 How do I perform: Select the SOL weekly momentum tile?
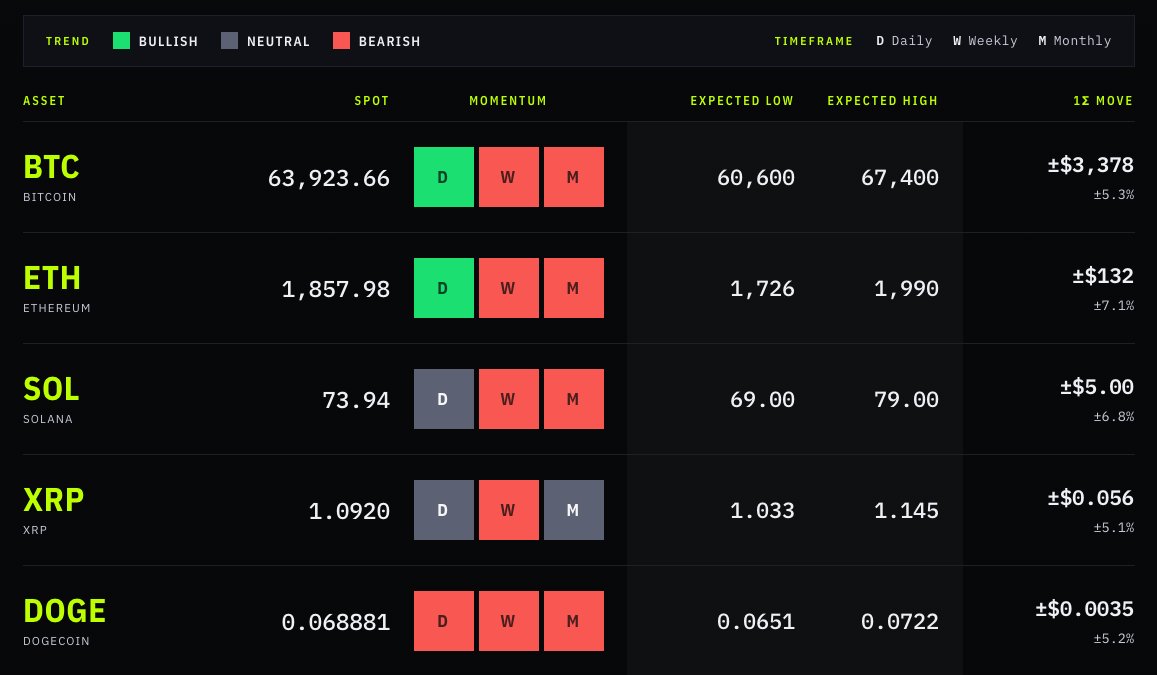pyautogui.click(x=508, y=399)
